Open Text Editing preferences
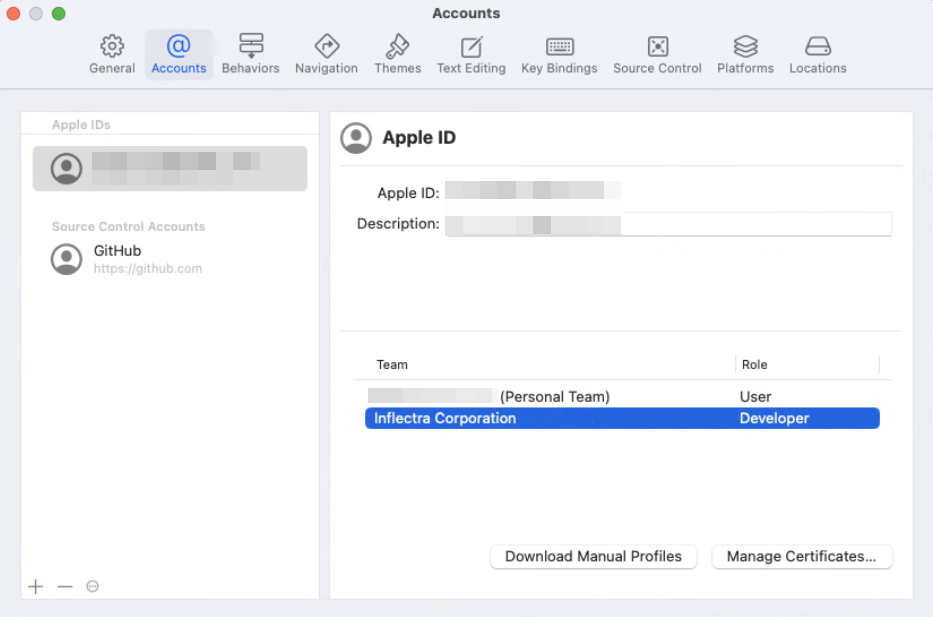 pos(471,54)
